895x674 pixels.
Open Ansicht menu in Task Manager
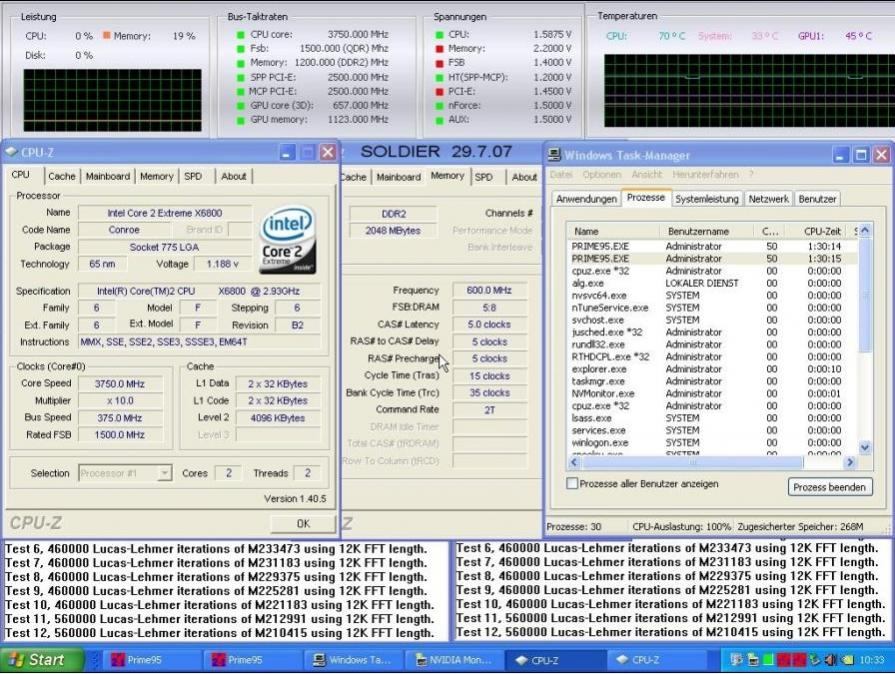647,175
